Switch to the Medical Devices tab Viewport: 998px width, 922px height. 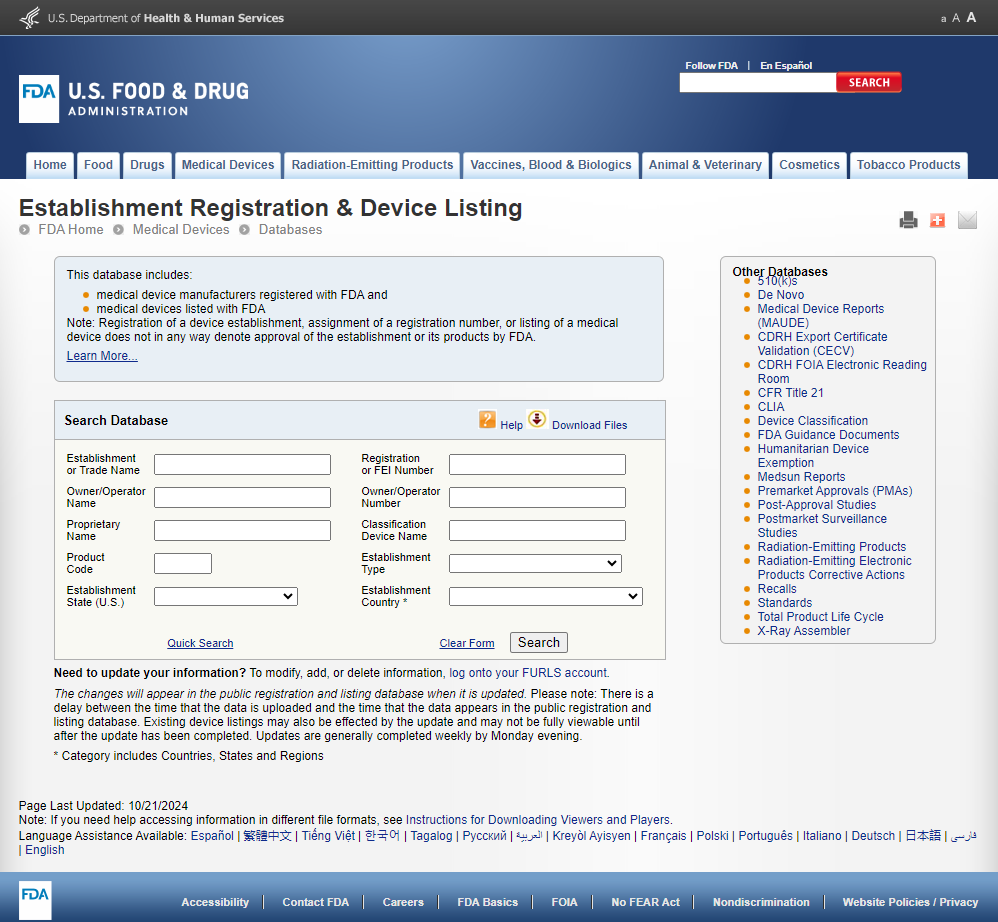(228, 165)
